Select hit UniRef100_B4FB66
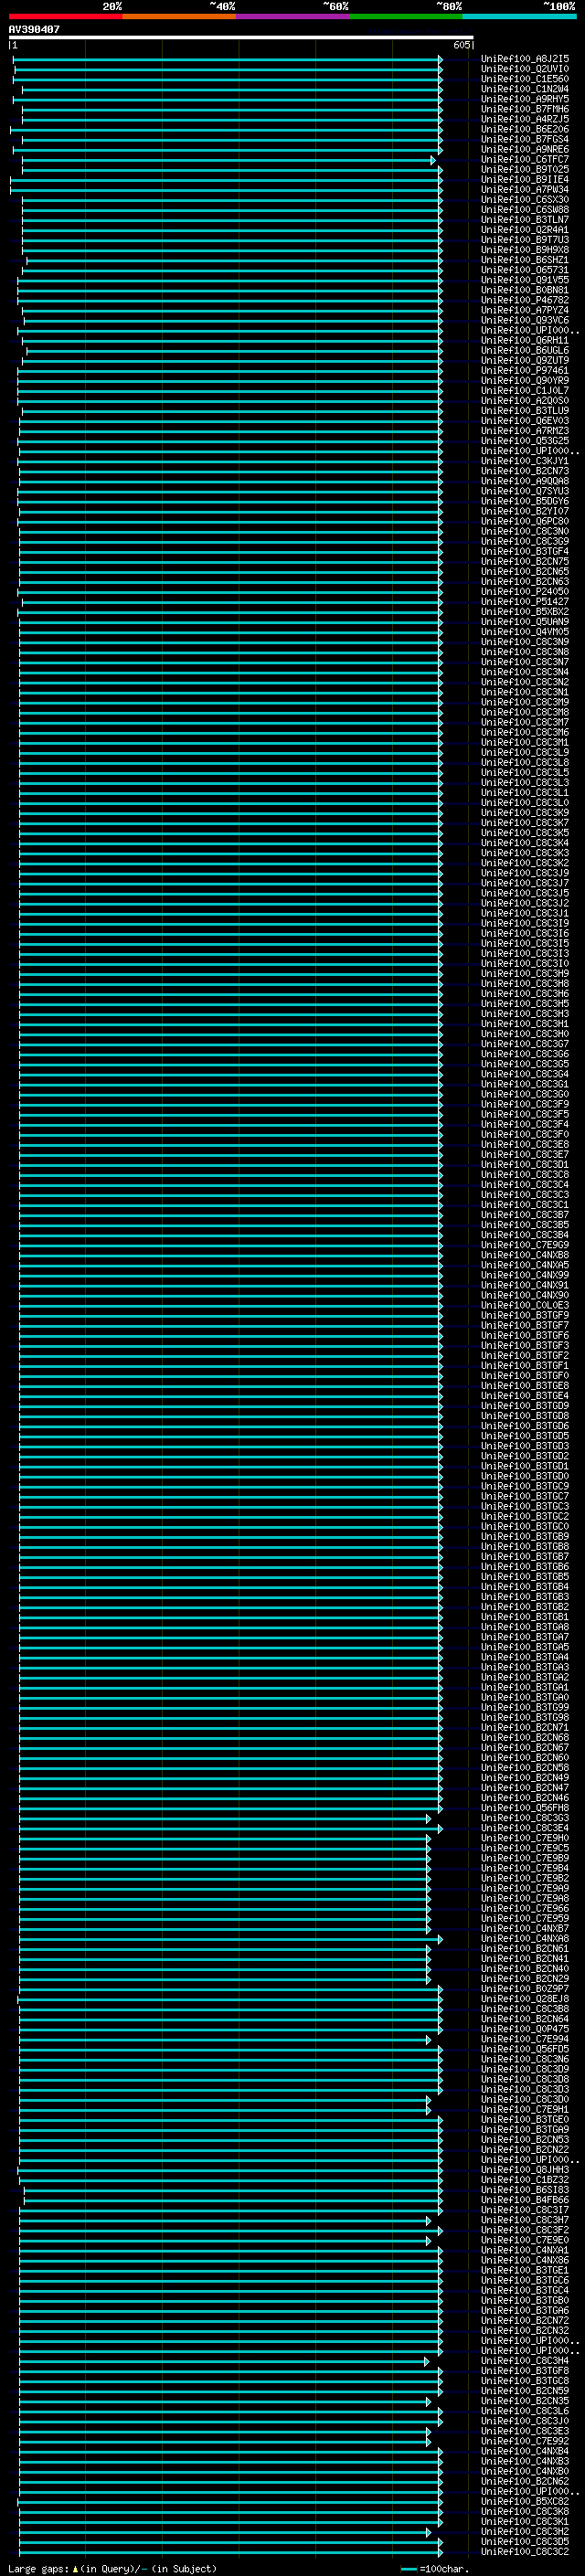Viewport: 585px width, 2576px height. [524, 2200]
